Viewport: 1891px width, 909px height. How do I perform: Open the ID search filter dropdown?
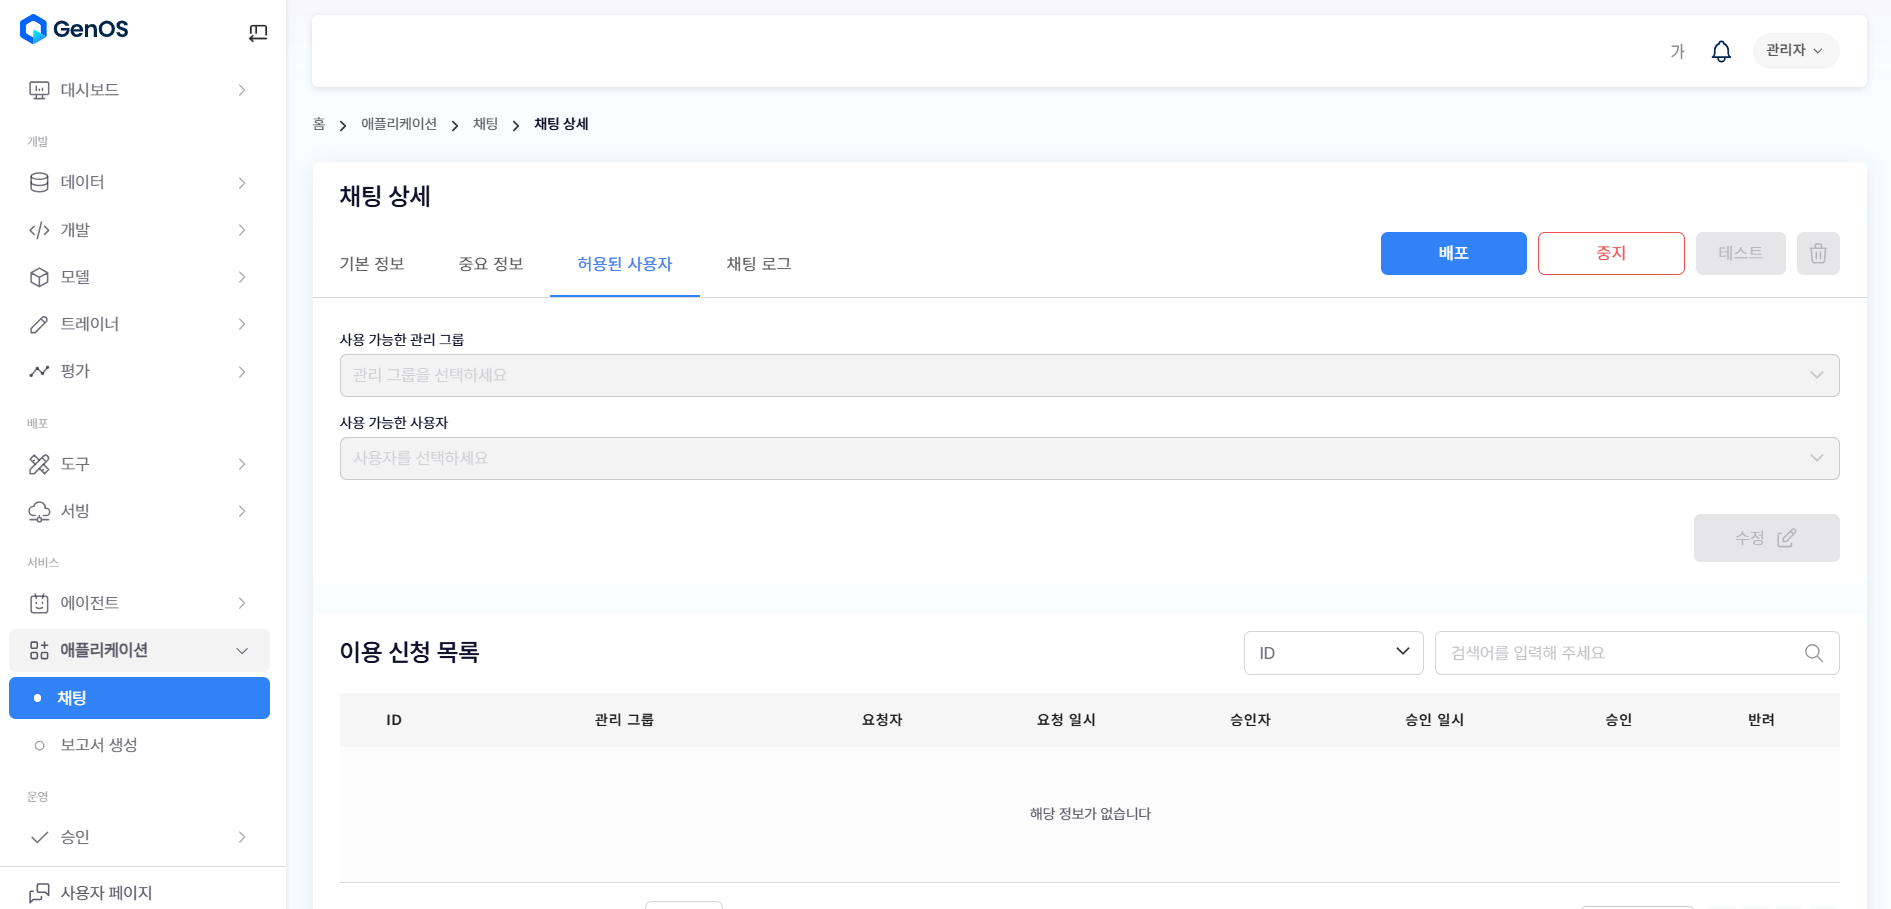click(1332, 653)
